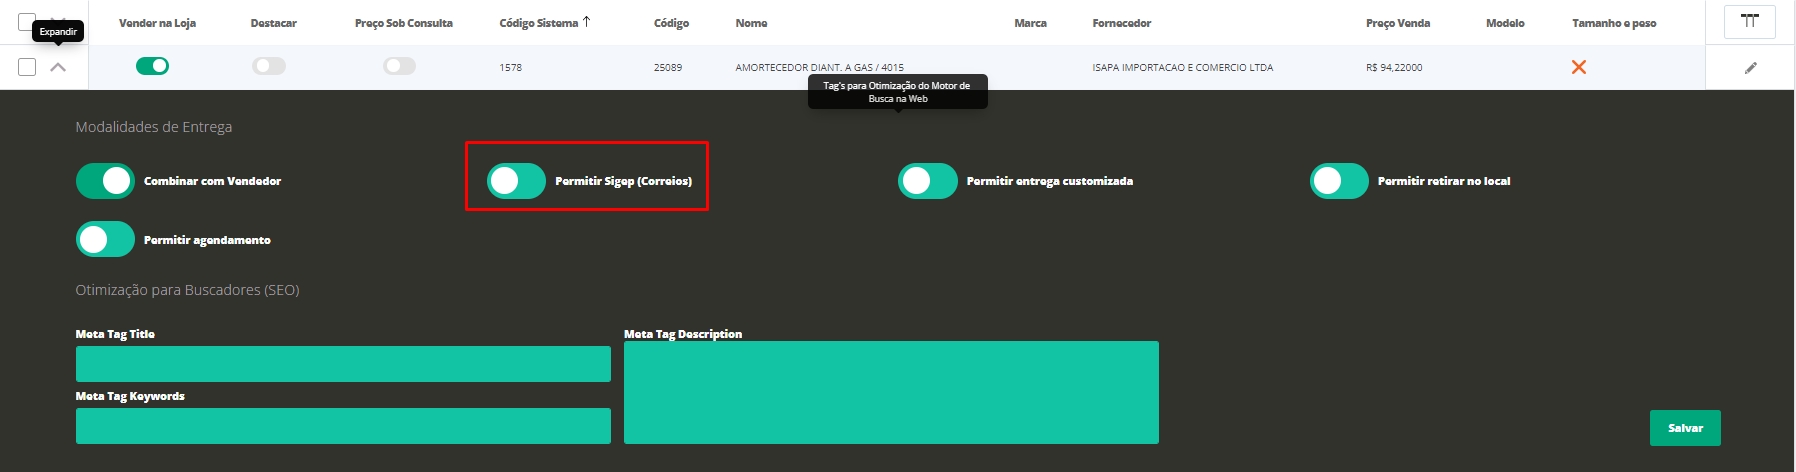Collapse the expanded product row with chevron
Image resolution: width=1796 pixels, height=472 pixels.
58,67
